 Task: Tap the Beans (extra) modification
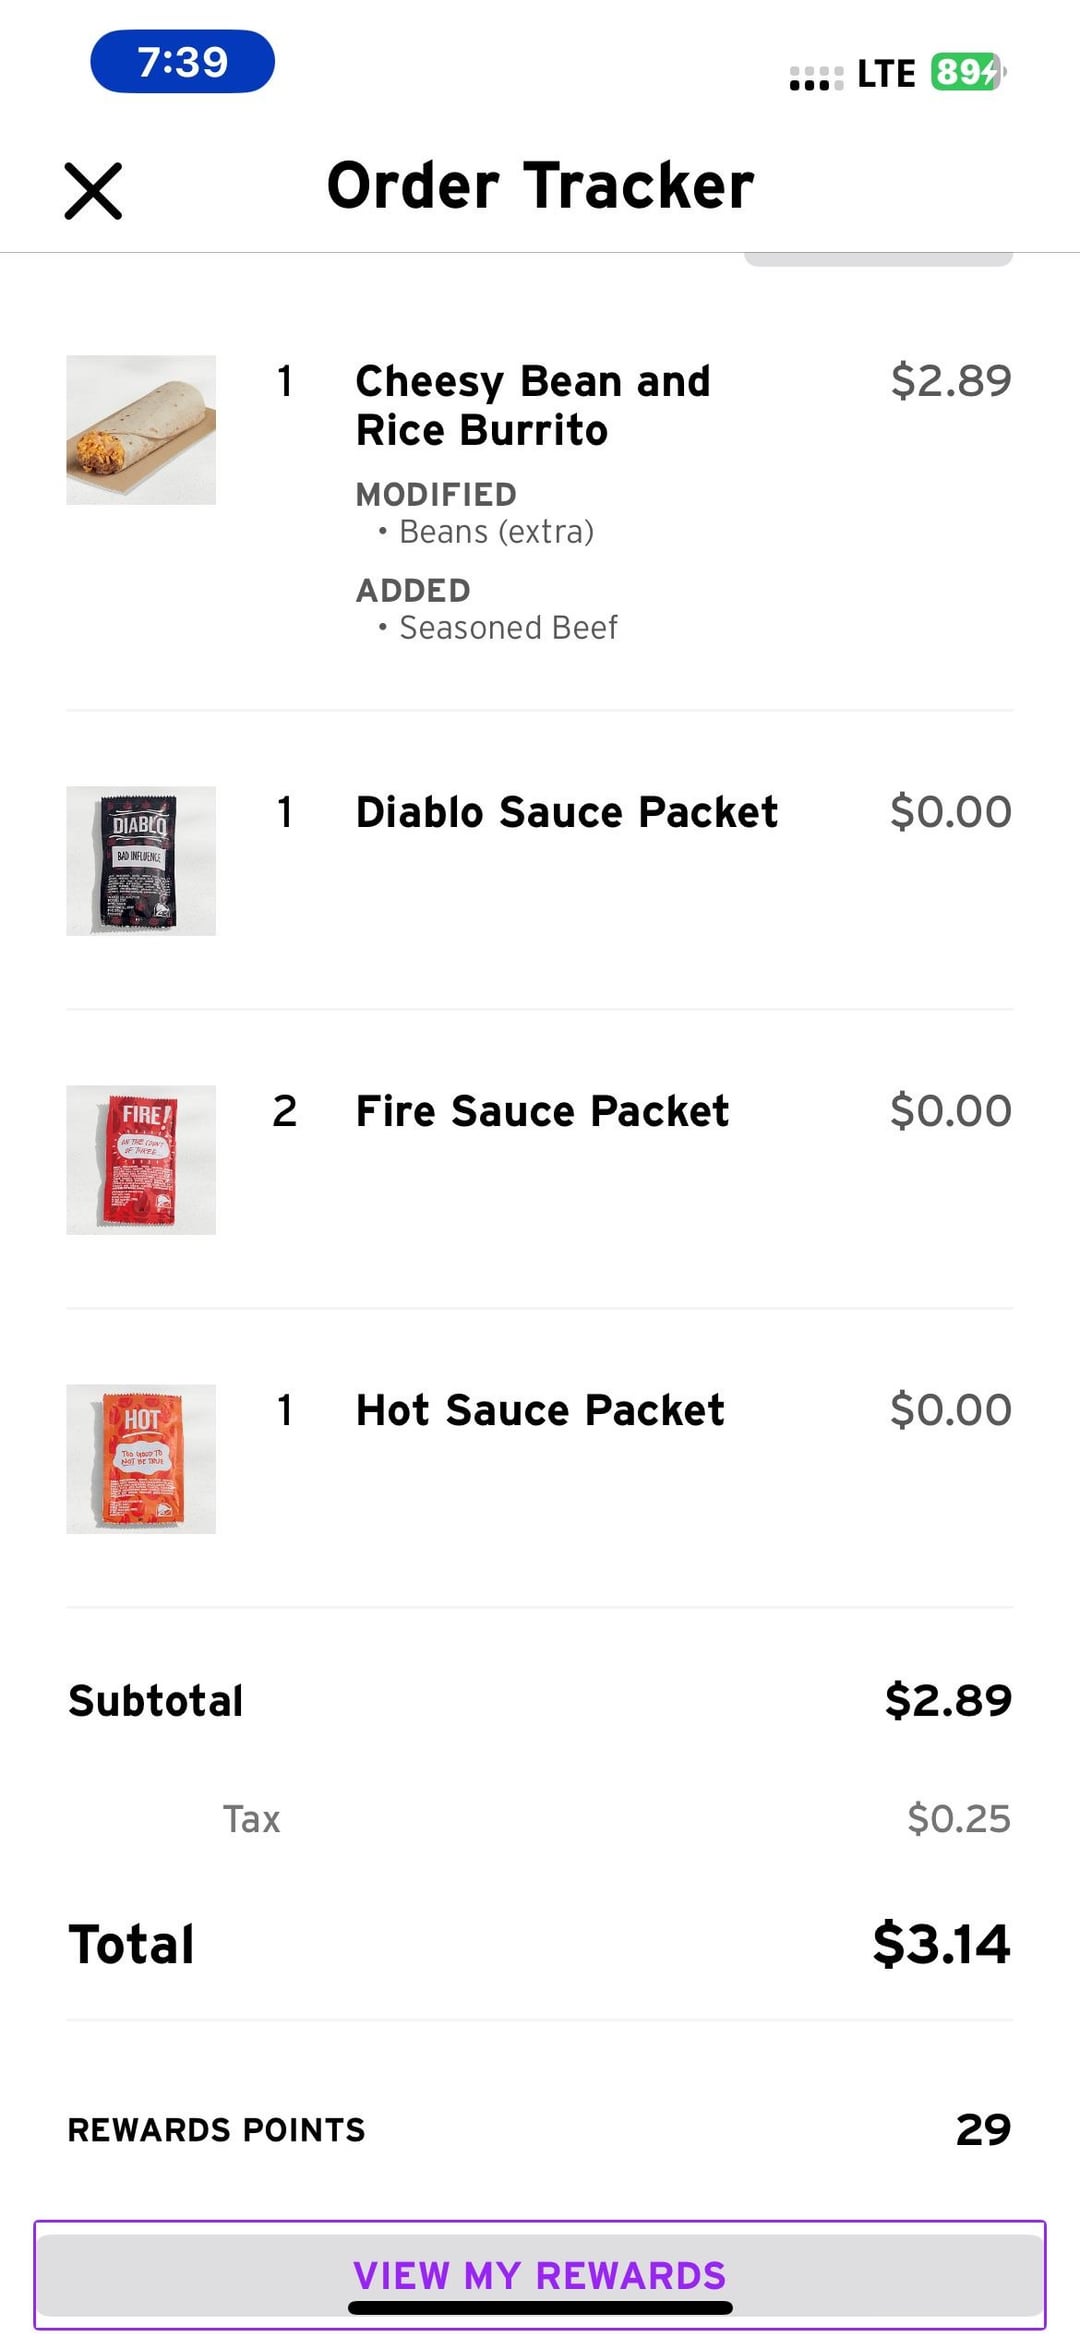[496, 532]
